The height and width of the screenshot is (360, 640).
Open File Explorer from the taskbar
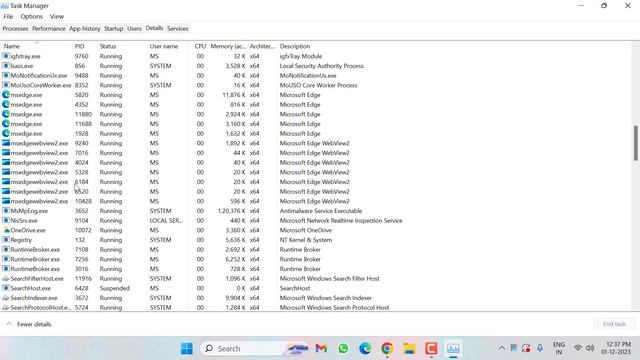pyautogui.click(x=409, y=348)
